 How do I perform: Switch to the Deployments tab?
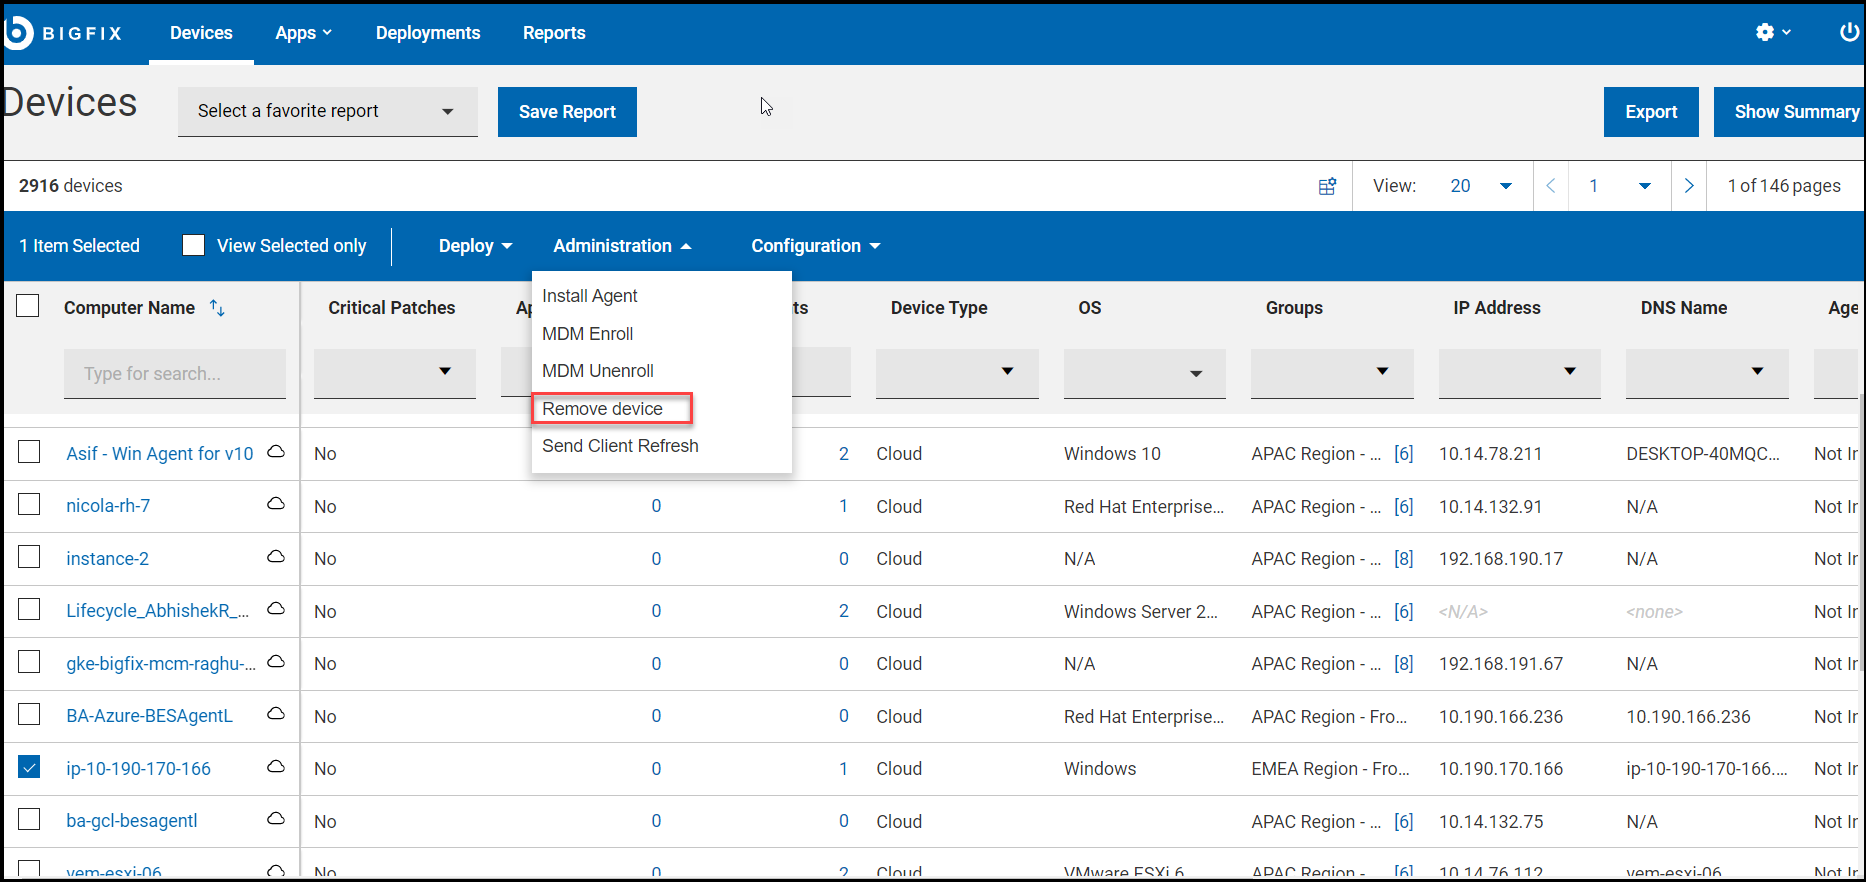428,33
